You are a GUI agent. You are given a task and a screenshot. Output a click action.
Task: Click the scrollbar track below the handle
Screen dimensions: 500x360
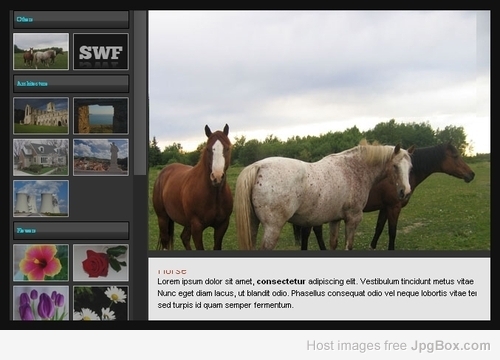140,248
